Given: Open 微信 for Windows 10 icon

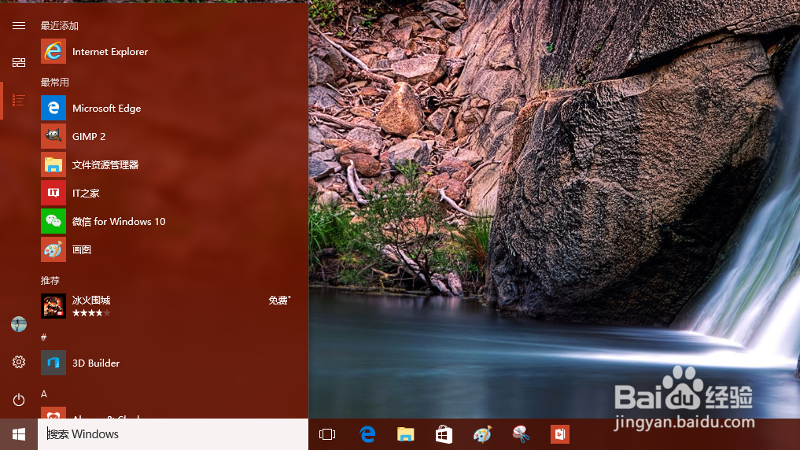Looking at the screenshot, I should click(x=54, y=221).
